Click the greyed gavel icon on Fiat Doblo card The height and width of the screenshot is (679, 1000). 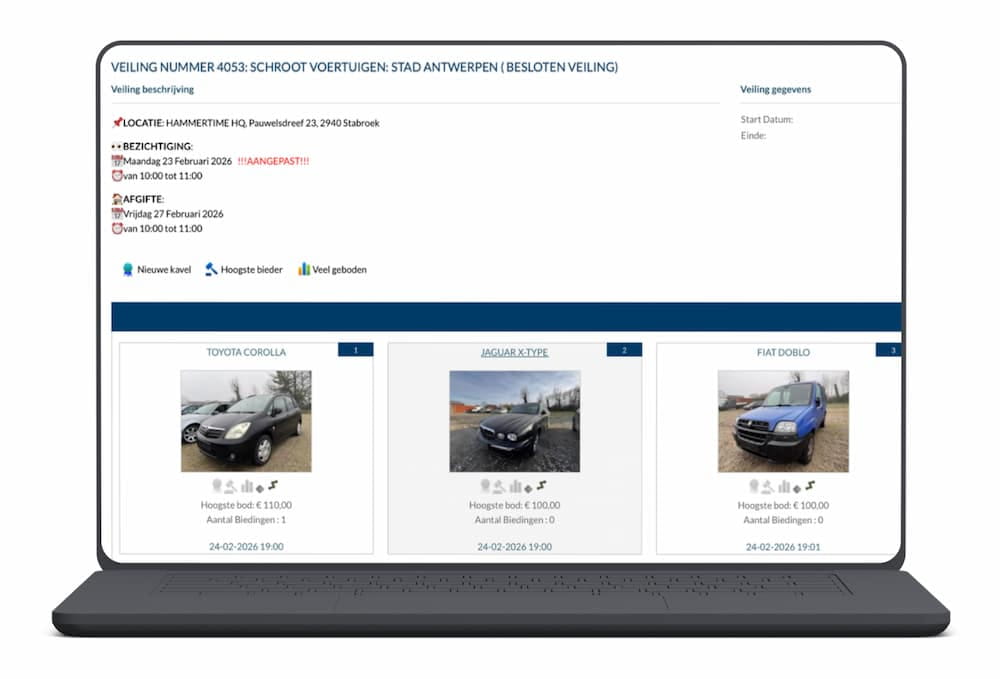pyautogui.click(x=768, y=487)
